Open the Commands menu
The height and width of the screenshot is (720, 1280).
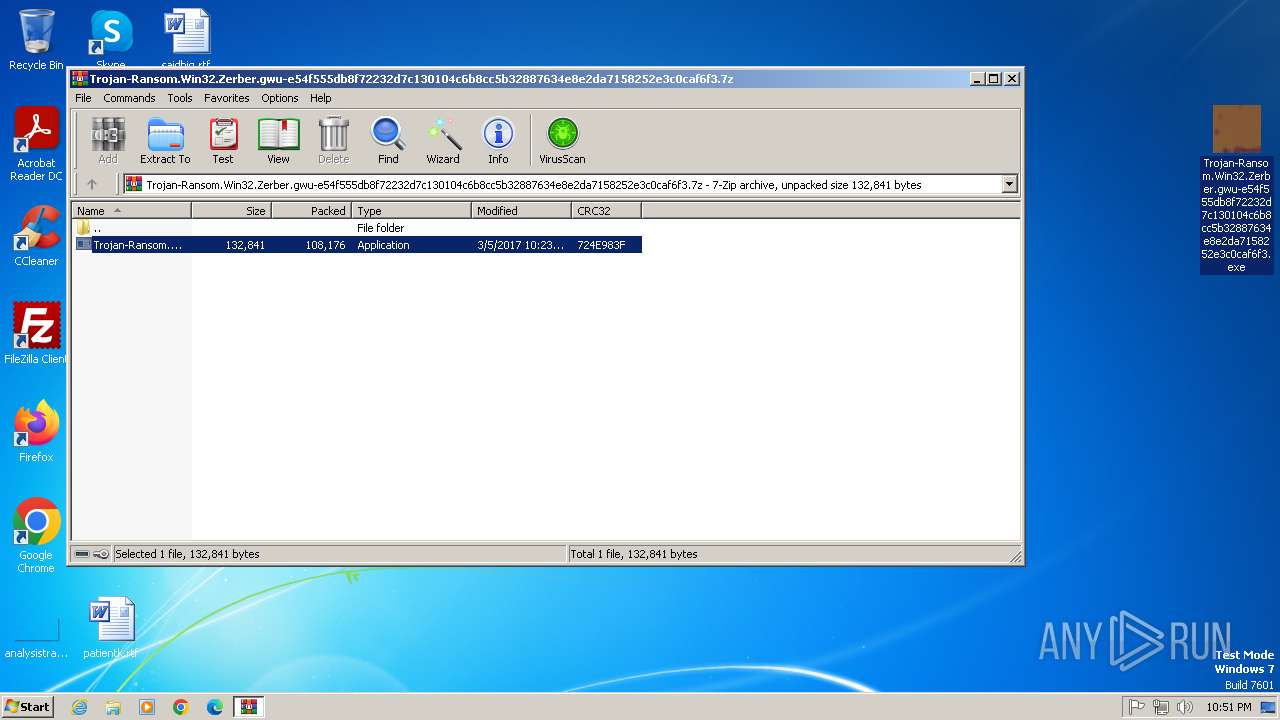[x=129, y=98]
